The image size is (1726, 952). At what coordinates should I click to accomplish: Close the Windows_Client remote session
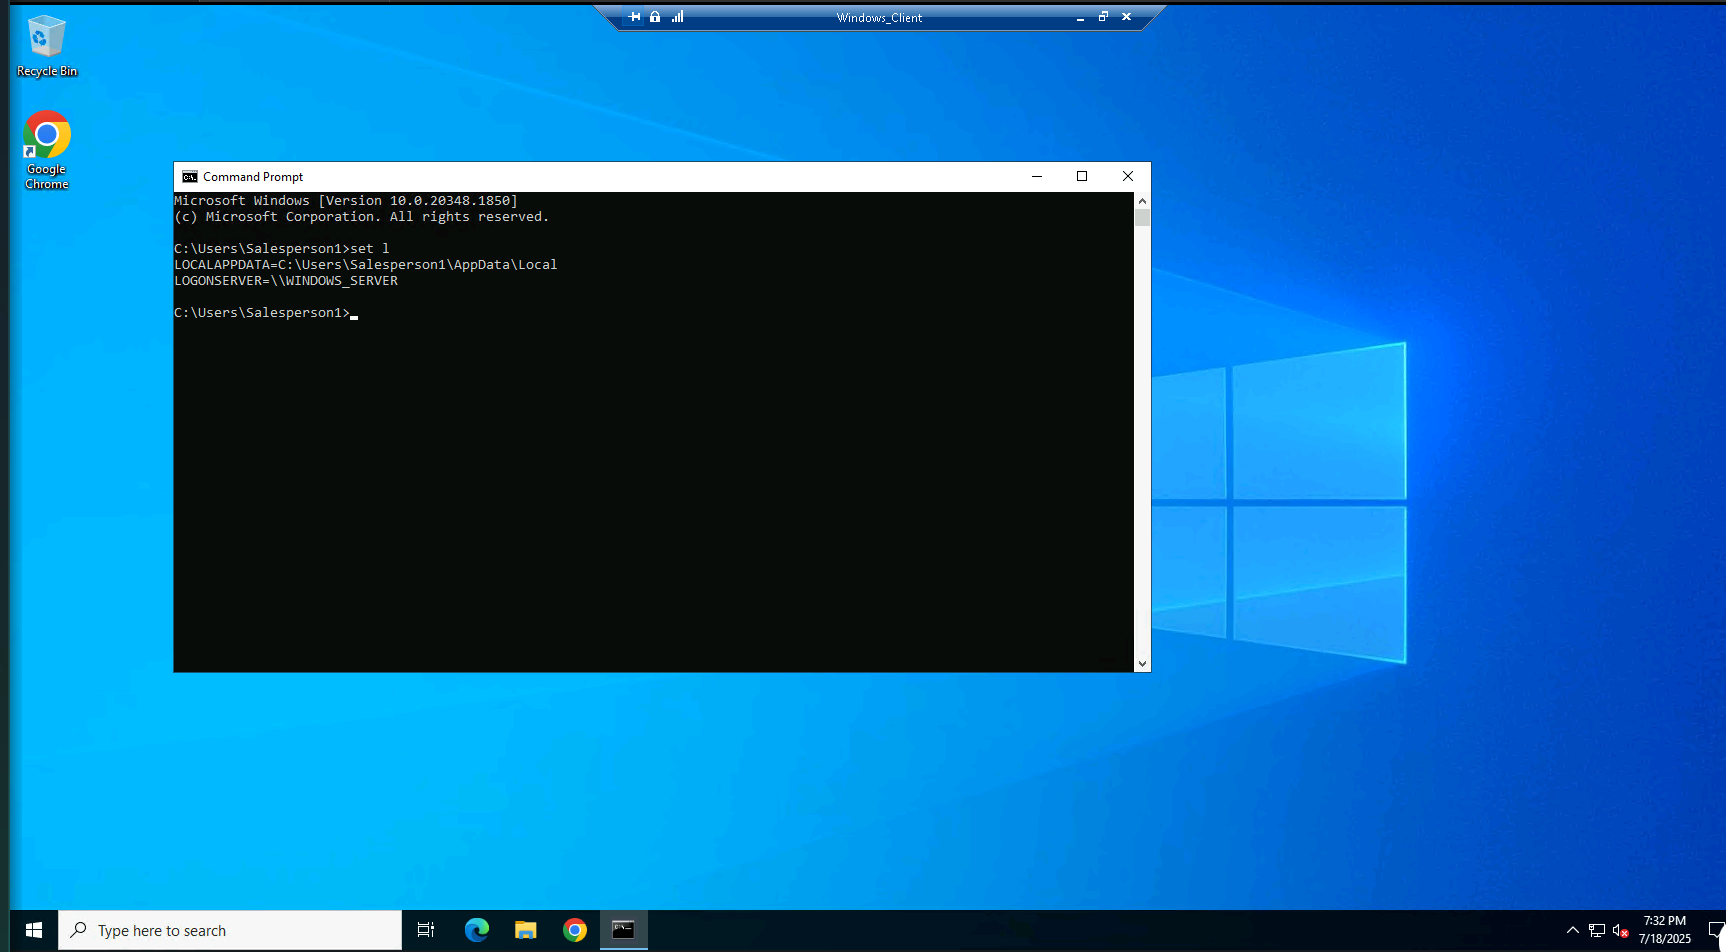click(1126, 17)
